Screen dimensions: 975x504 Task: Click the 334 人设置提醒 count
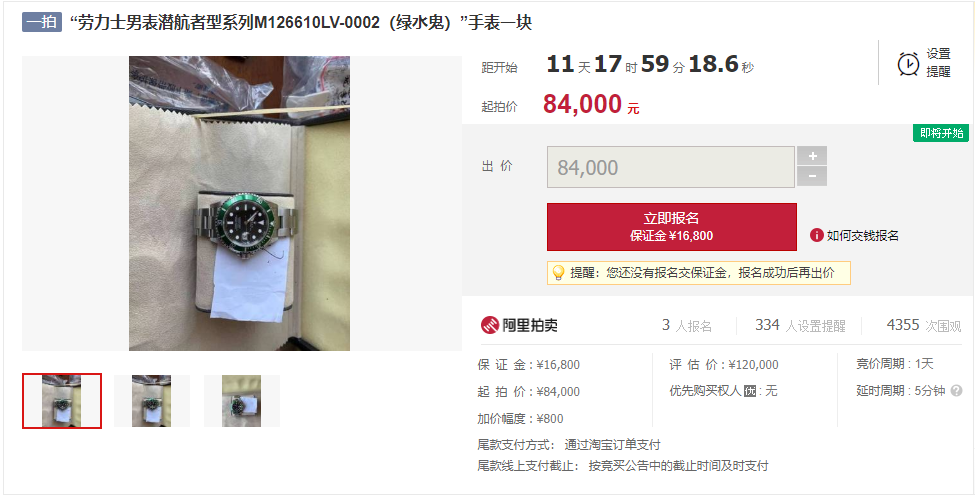(x=800, y=326)
